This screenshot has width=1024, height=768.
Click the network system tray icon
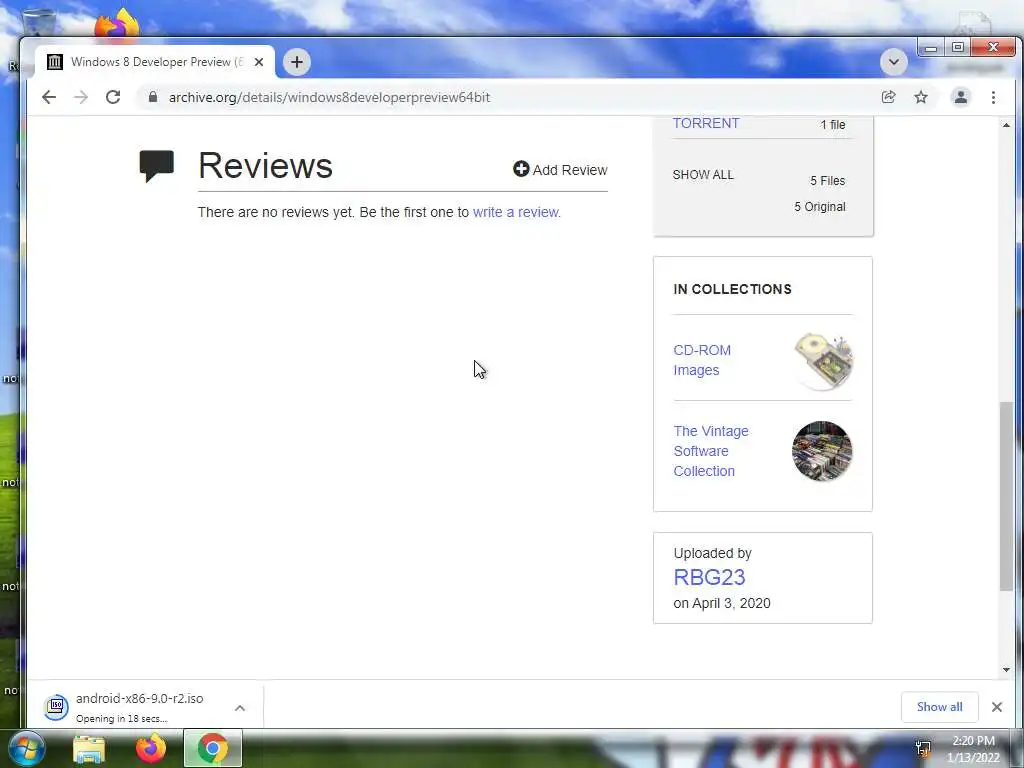pyautogui.click(x=923, y=748)
